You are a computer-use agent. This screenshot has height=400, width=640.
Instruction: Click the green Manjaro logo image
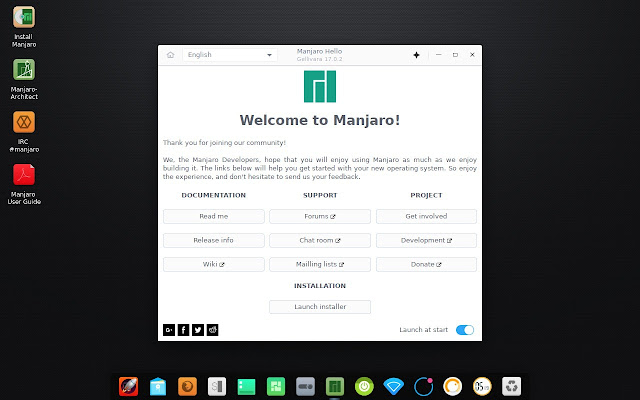coord(320,87)
